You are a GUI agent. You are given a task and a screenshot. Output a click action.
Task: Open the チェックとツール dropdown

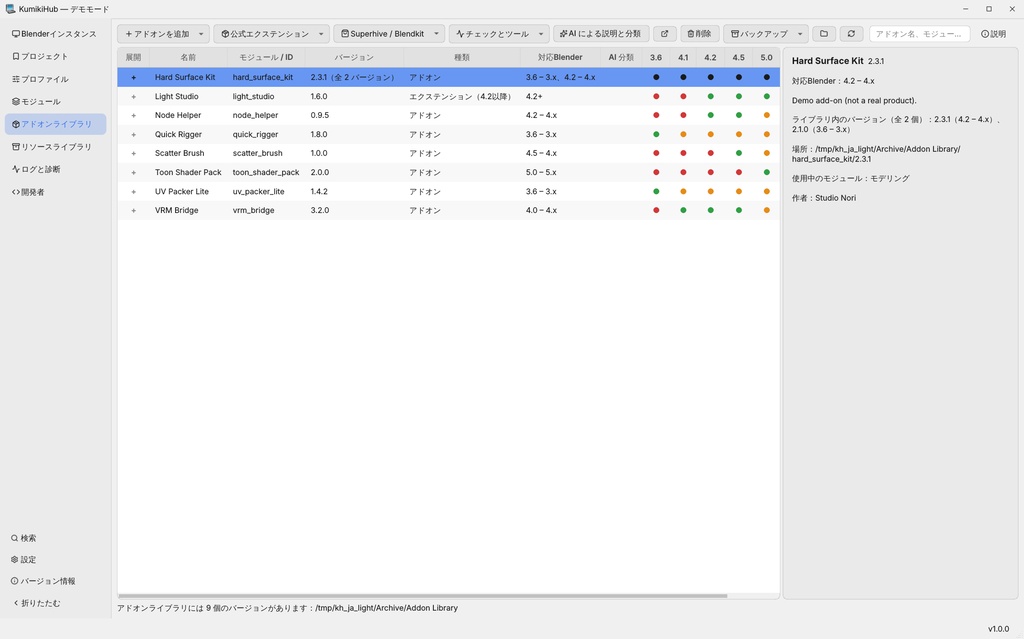pyautogui.click(x=541, y=34)
